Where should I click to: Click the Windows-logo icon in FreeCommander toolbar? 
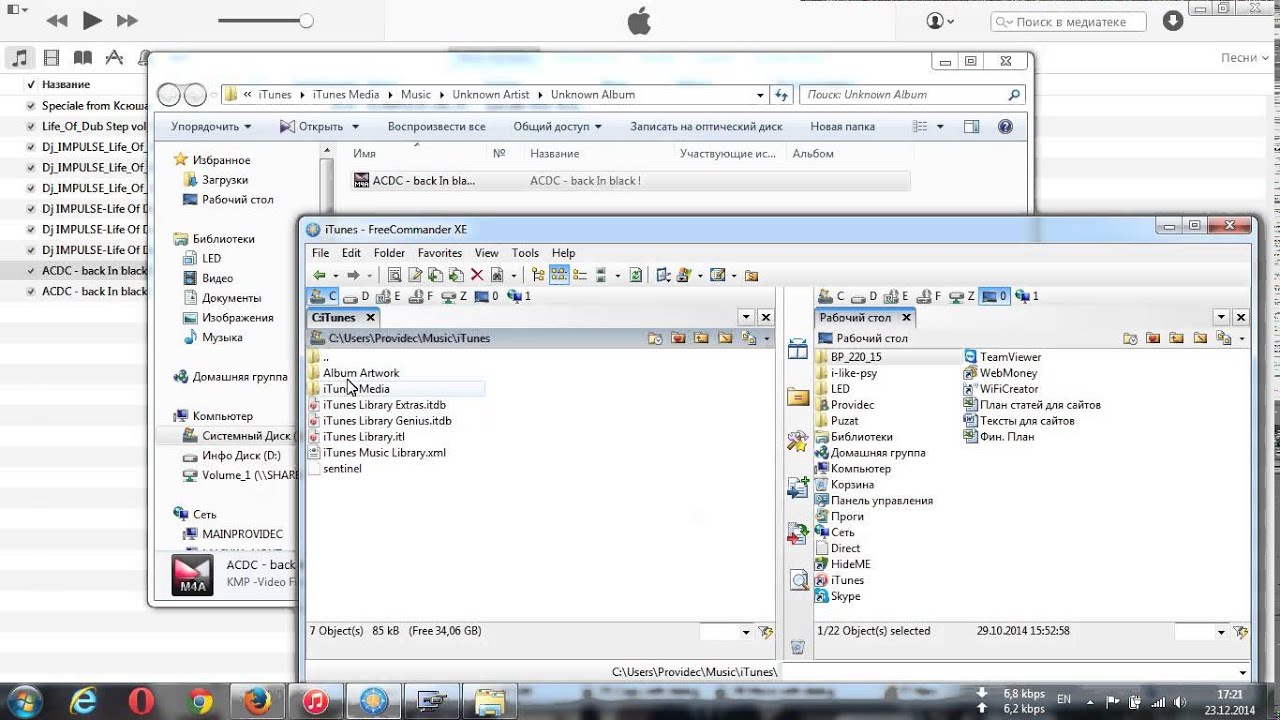tap(684, 275)
